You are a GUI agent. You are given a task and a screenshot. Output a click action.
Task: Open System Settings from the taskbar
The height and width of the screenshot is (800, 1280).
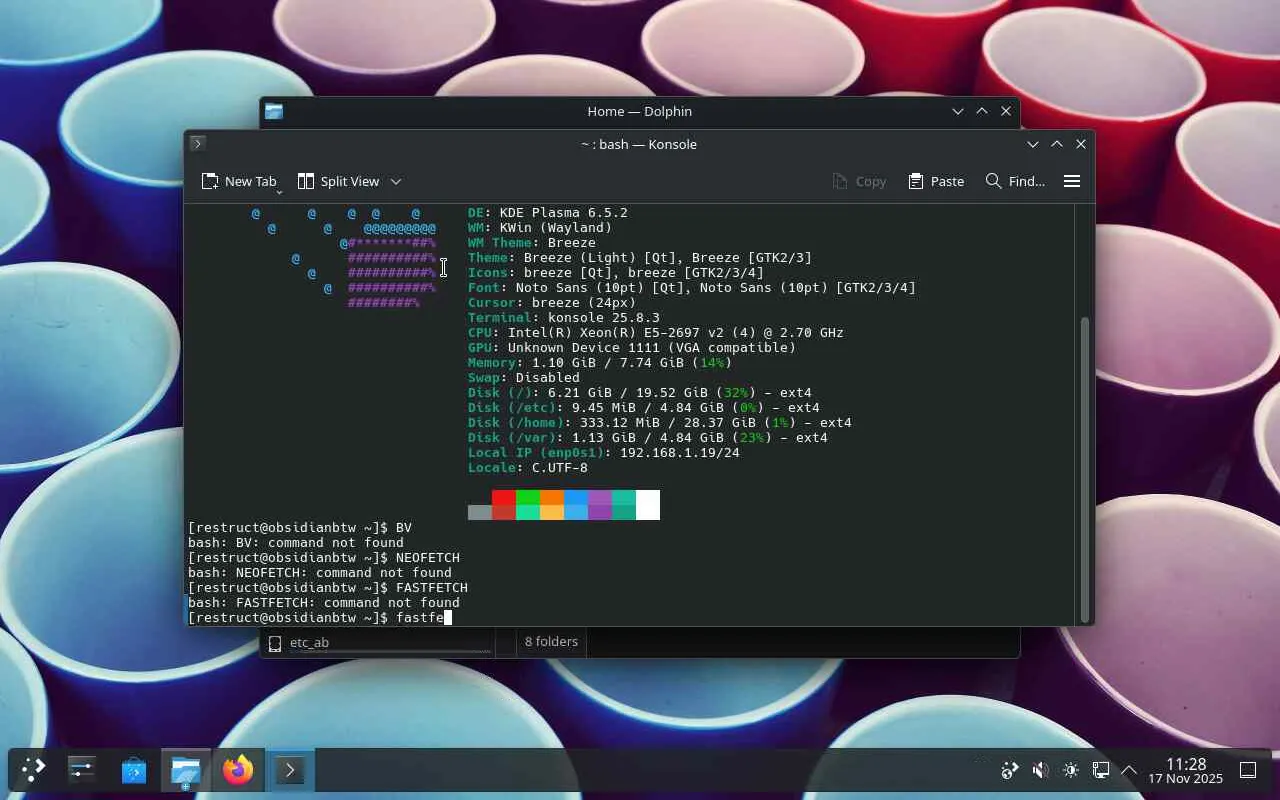click(x=82, y=770)
